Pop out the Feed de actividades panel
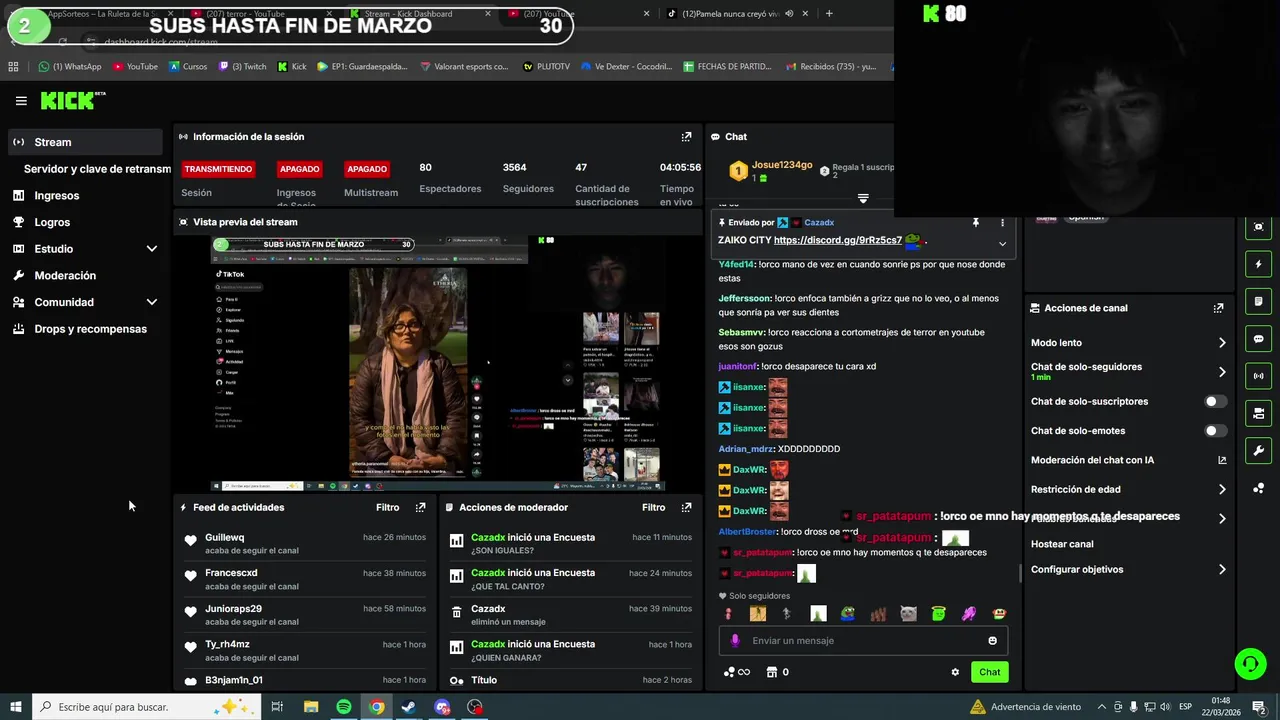 420,508
